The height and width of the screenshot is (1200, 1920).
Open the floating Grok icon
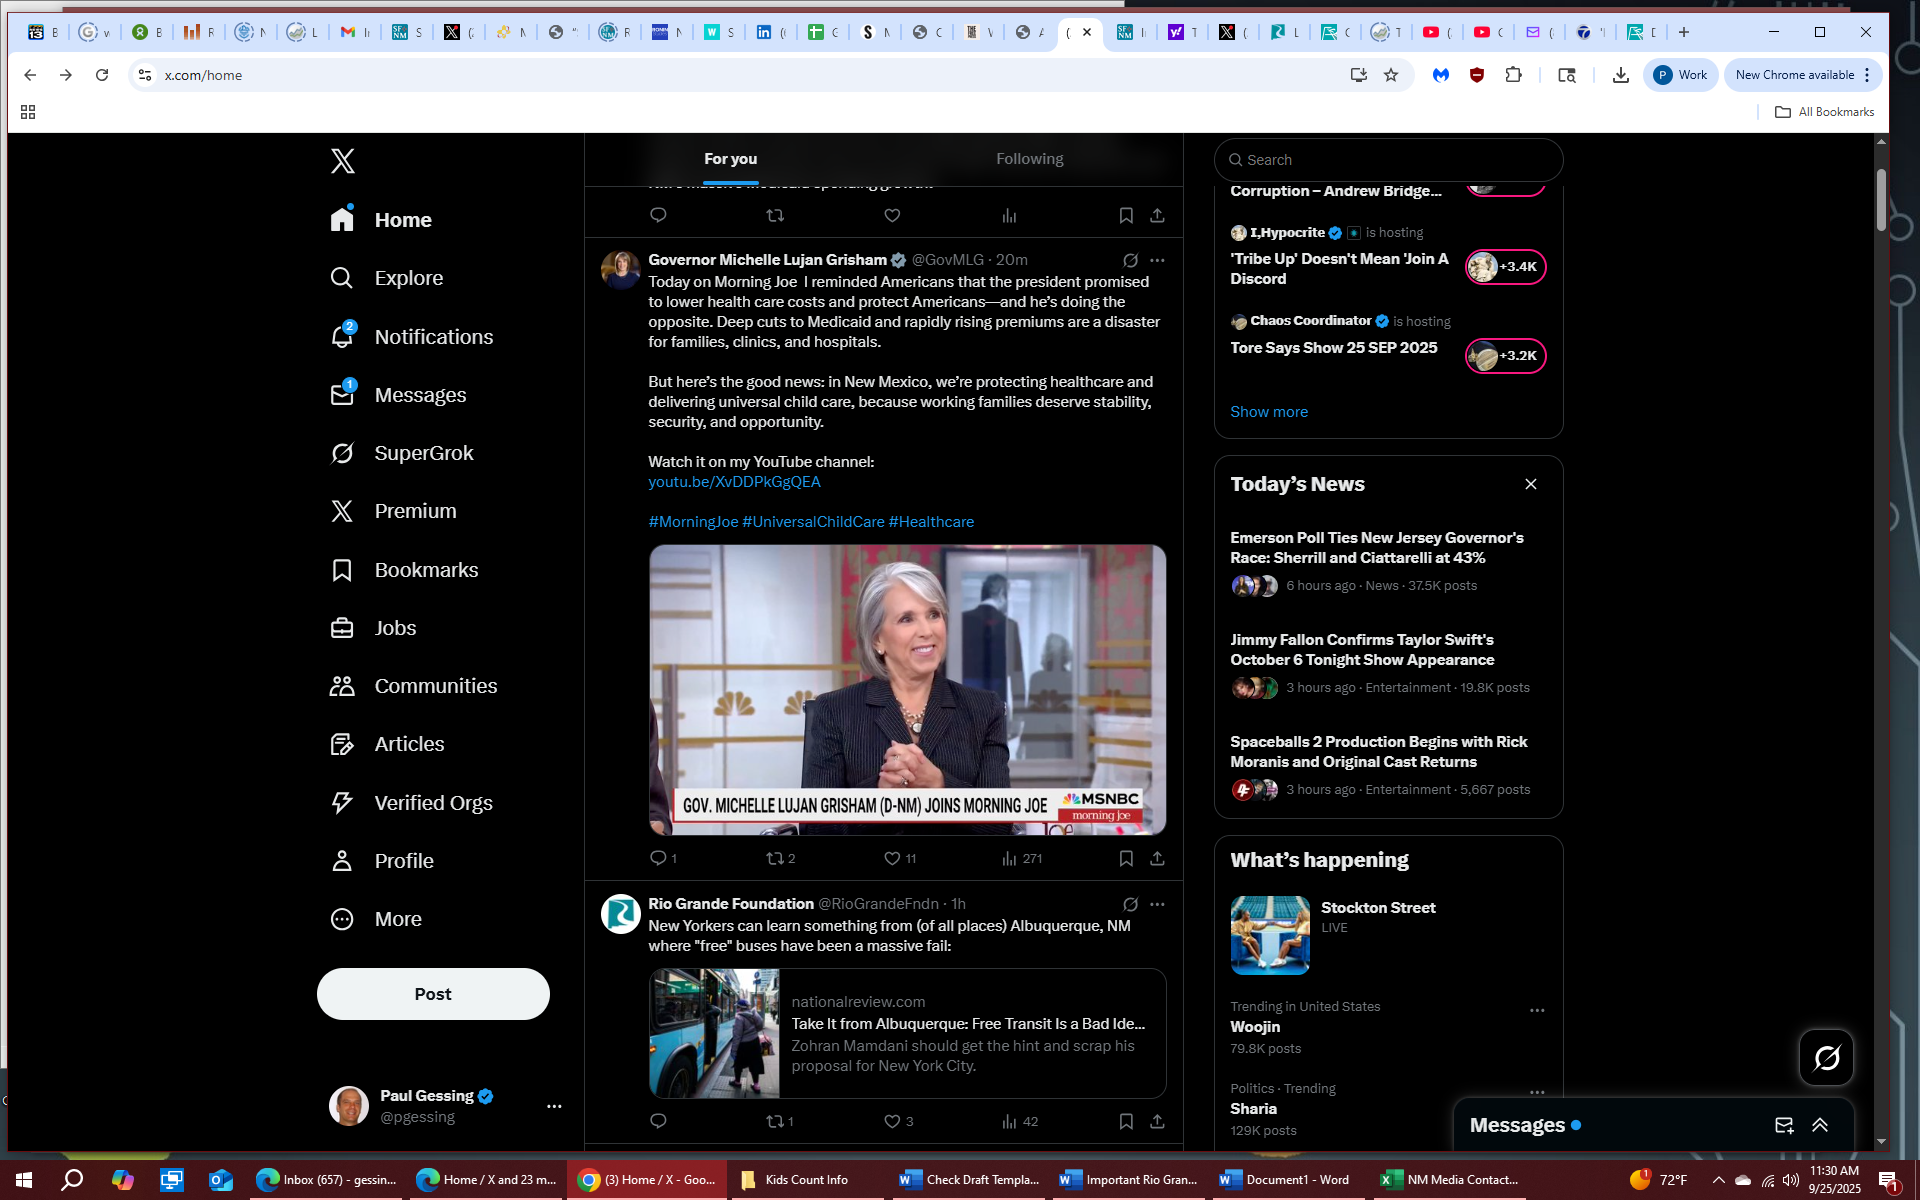coord(1826,1057)
